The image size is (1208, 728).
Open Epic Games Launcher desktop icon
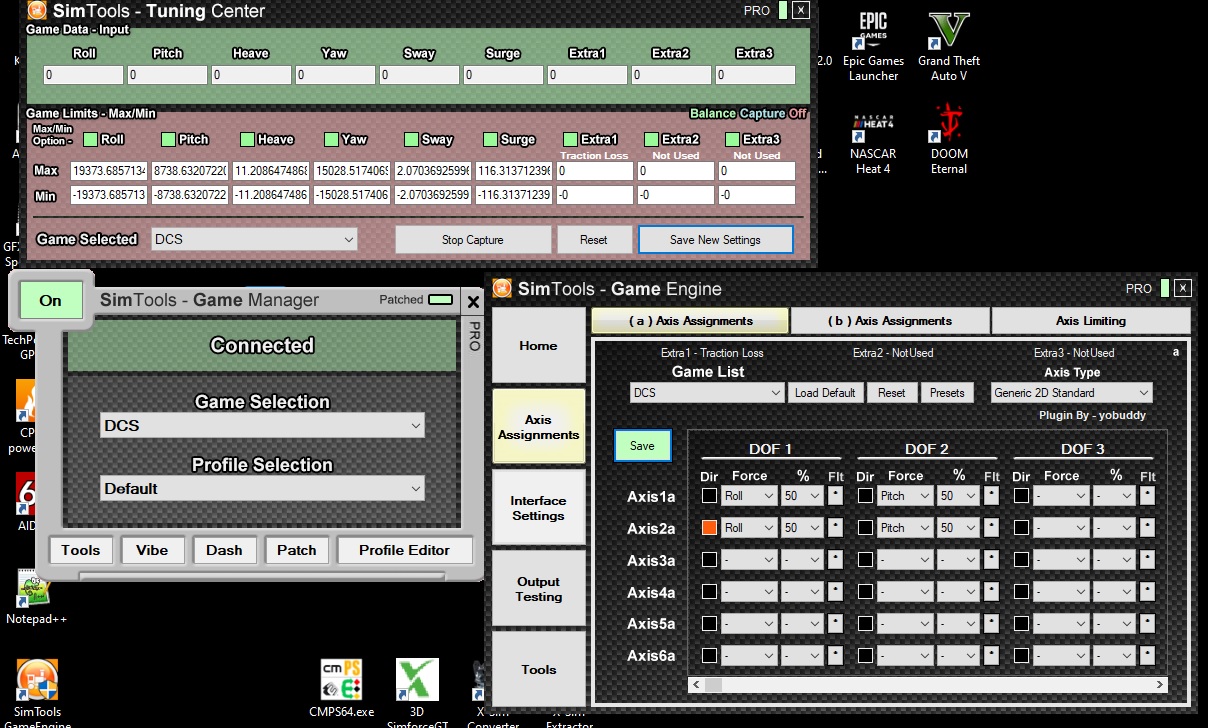[873, 46]
